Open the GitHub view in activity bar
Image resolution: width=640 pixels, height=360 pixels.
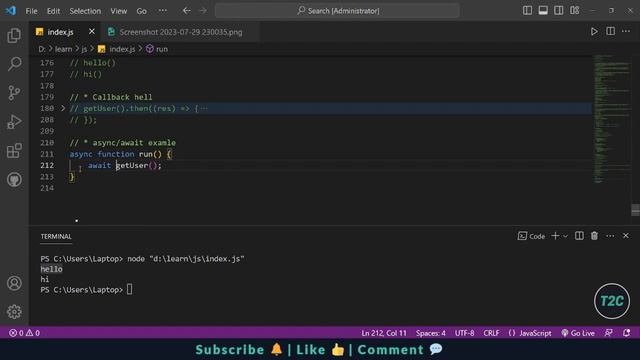click(14, 180)
